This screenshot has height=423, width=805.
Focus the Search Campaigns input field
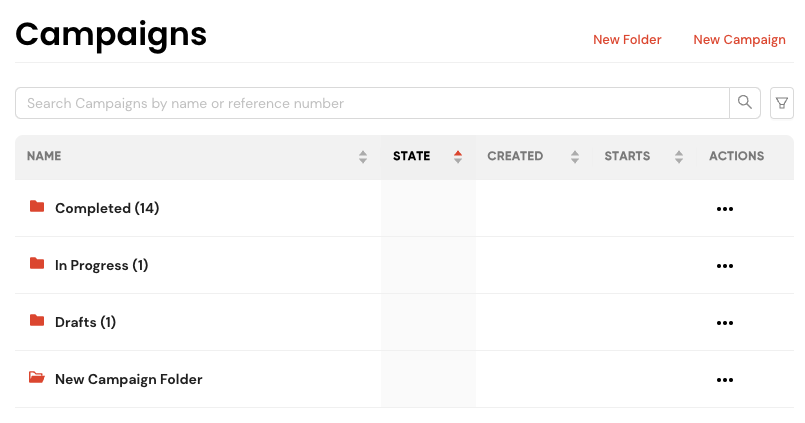pos(372,103)
